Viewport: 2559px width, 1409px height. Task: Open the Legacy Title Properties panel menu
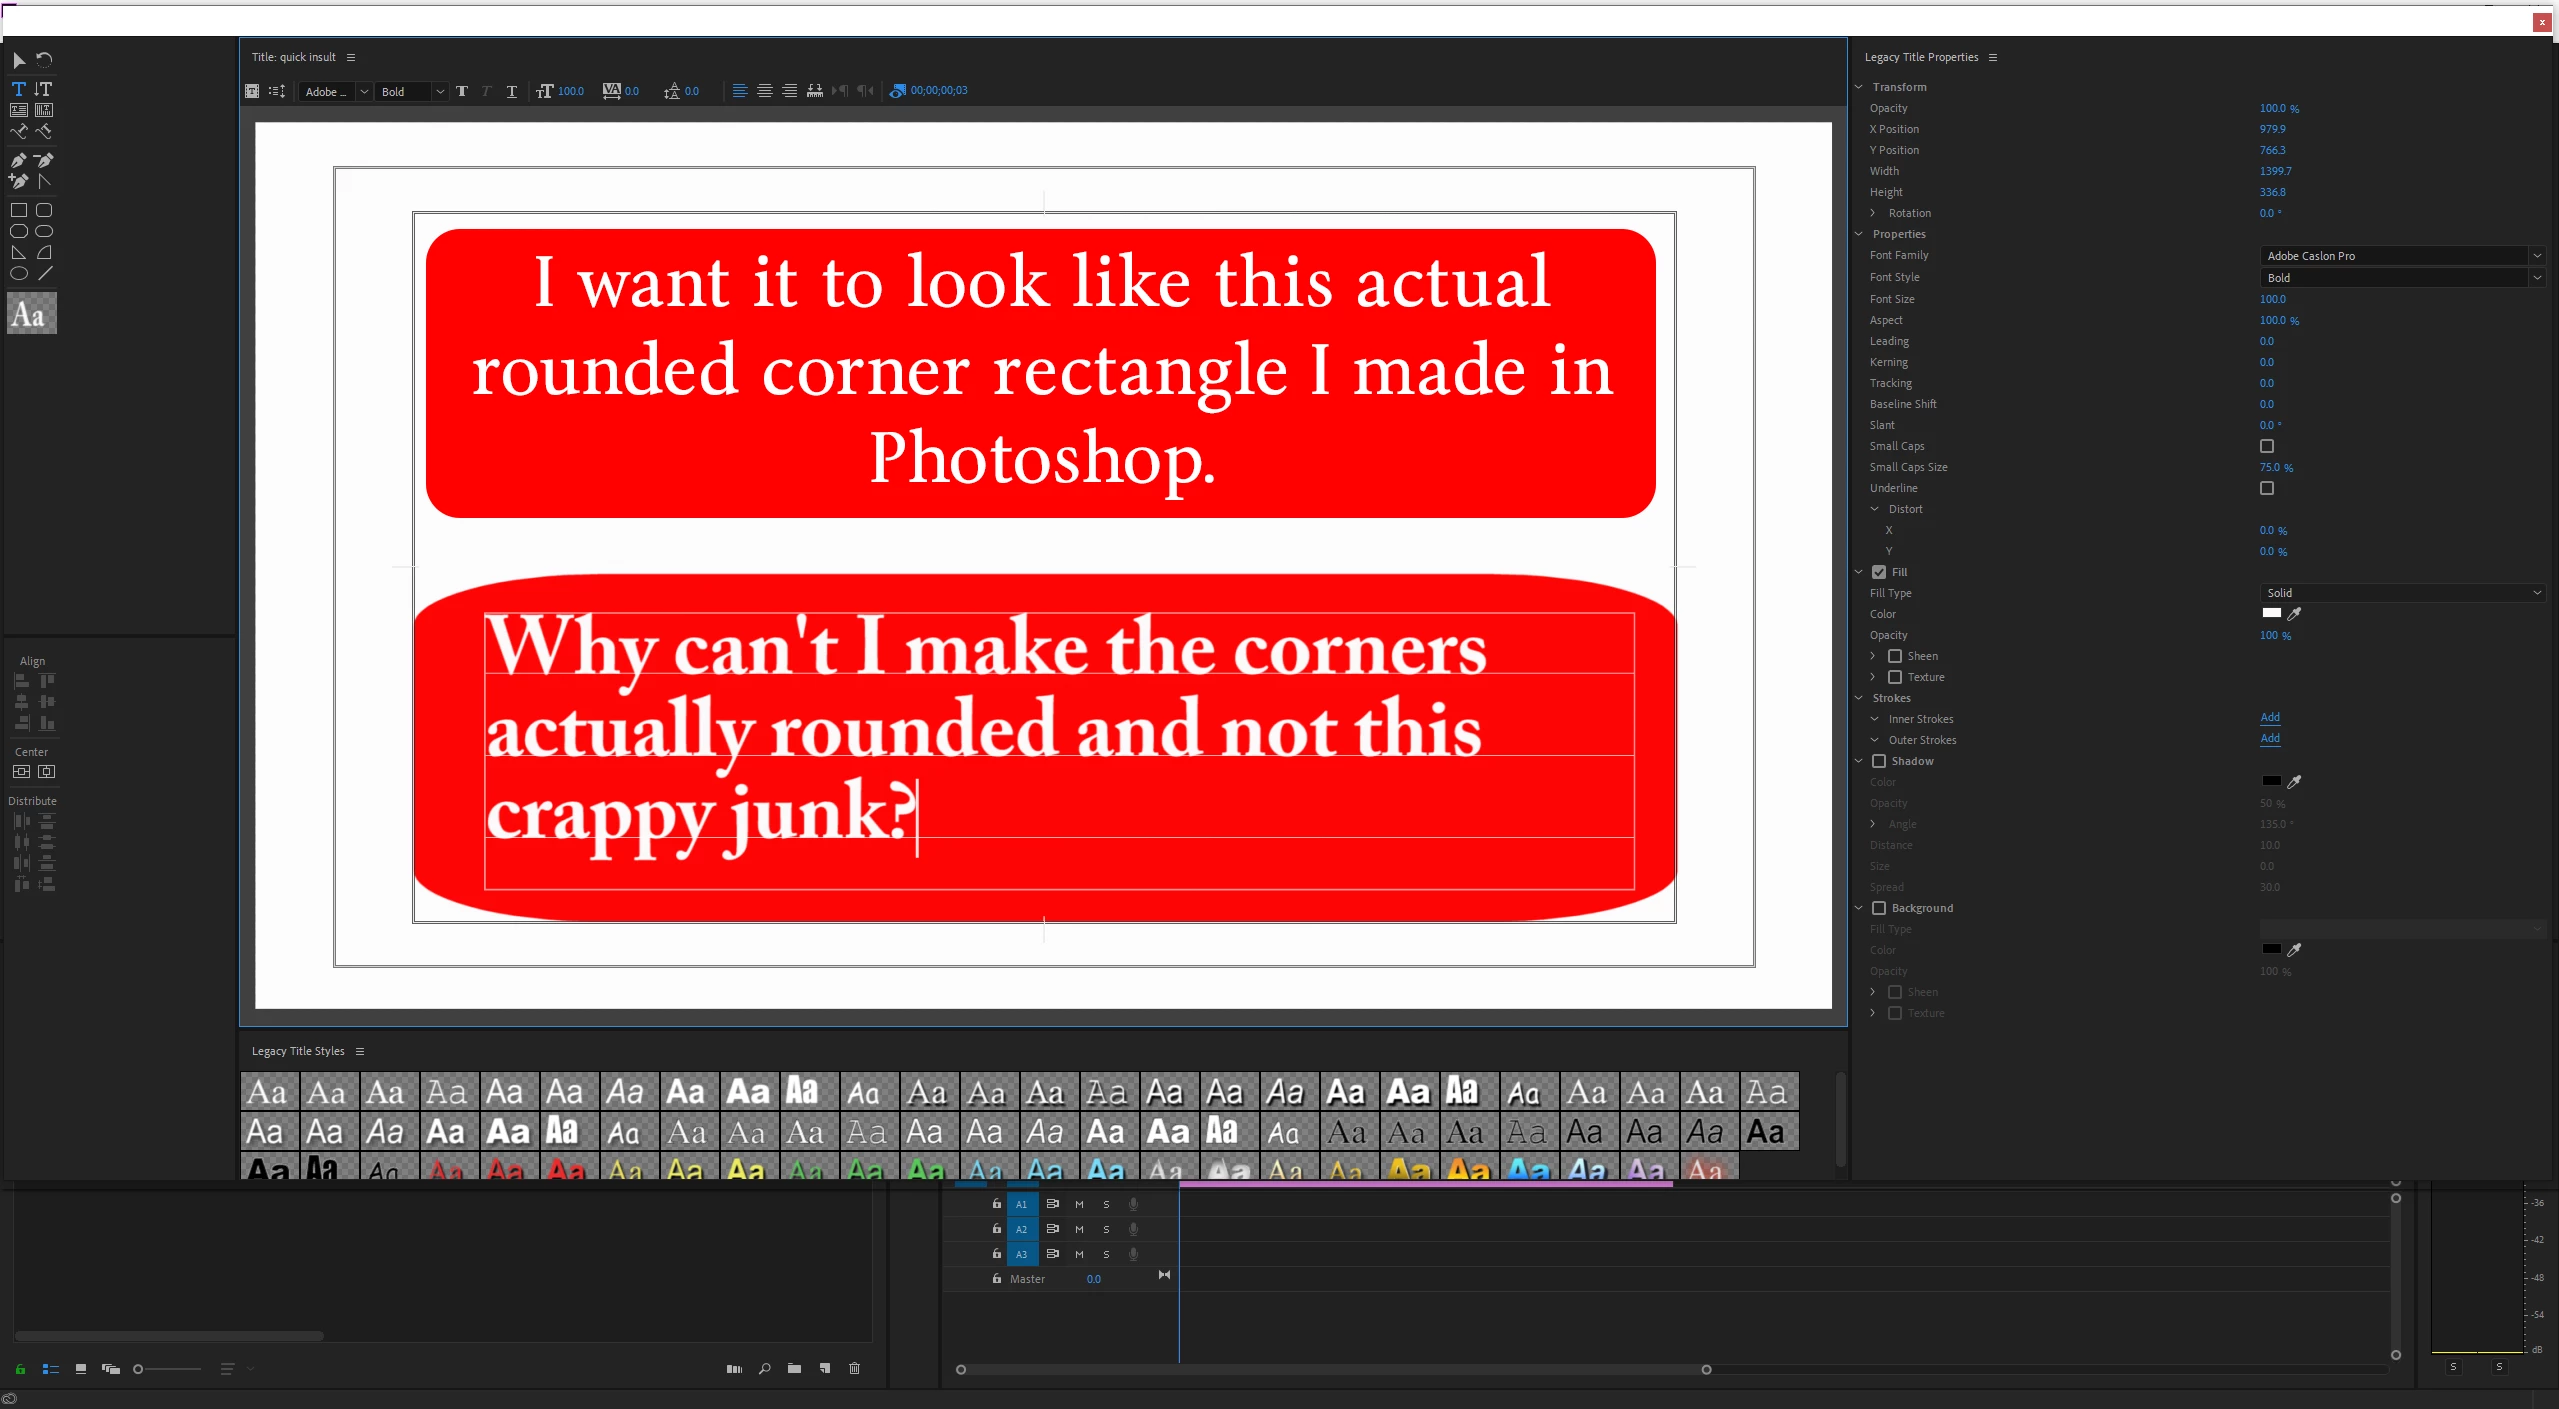pyautogui.click(x=1993, y=57)
